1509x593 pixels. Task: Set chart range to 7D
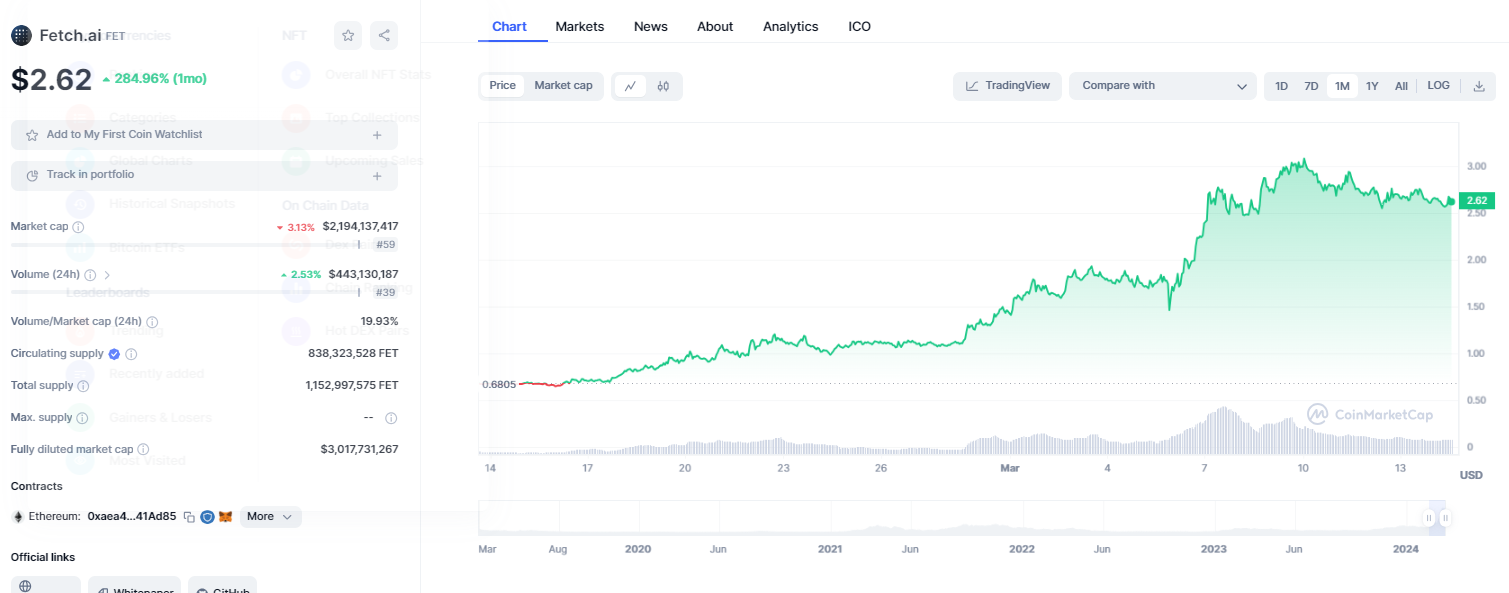[x=1311, y=86]
